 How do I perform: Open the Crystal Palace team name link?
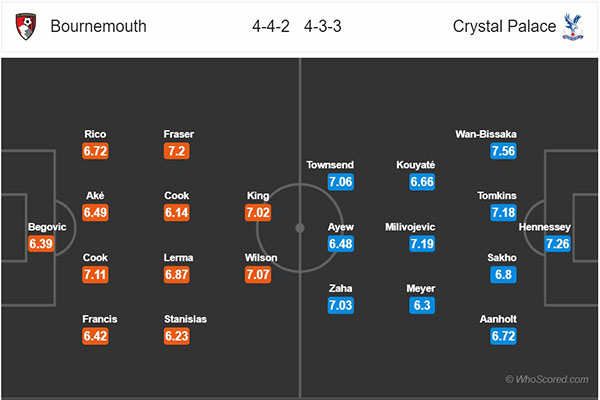tap(504, 26)
